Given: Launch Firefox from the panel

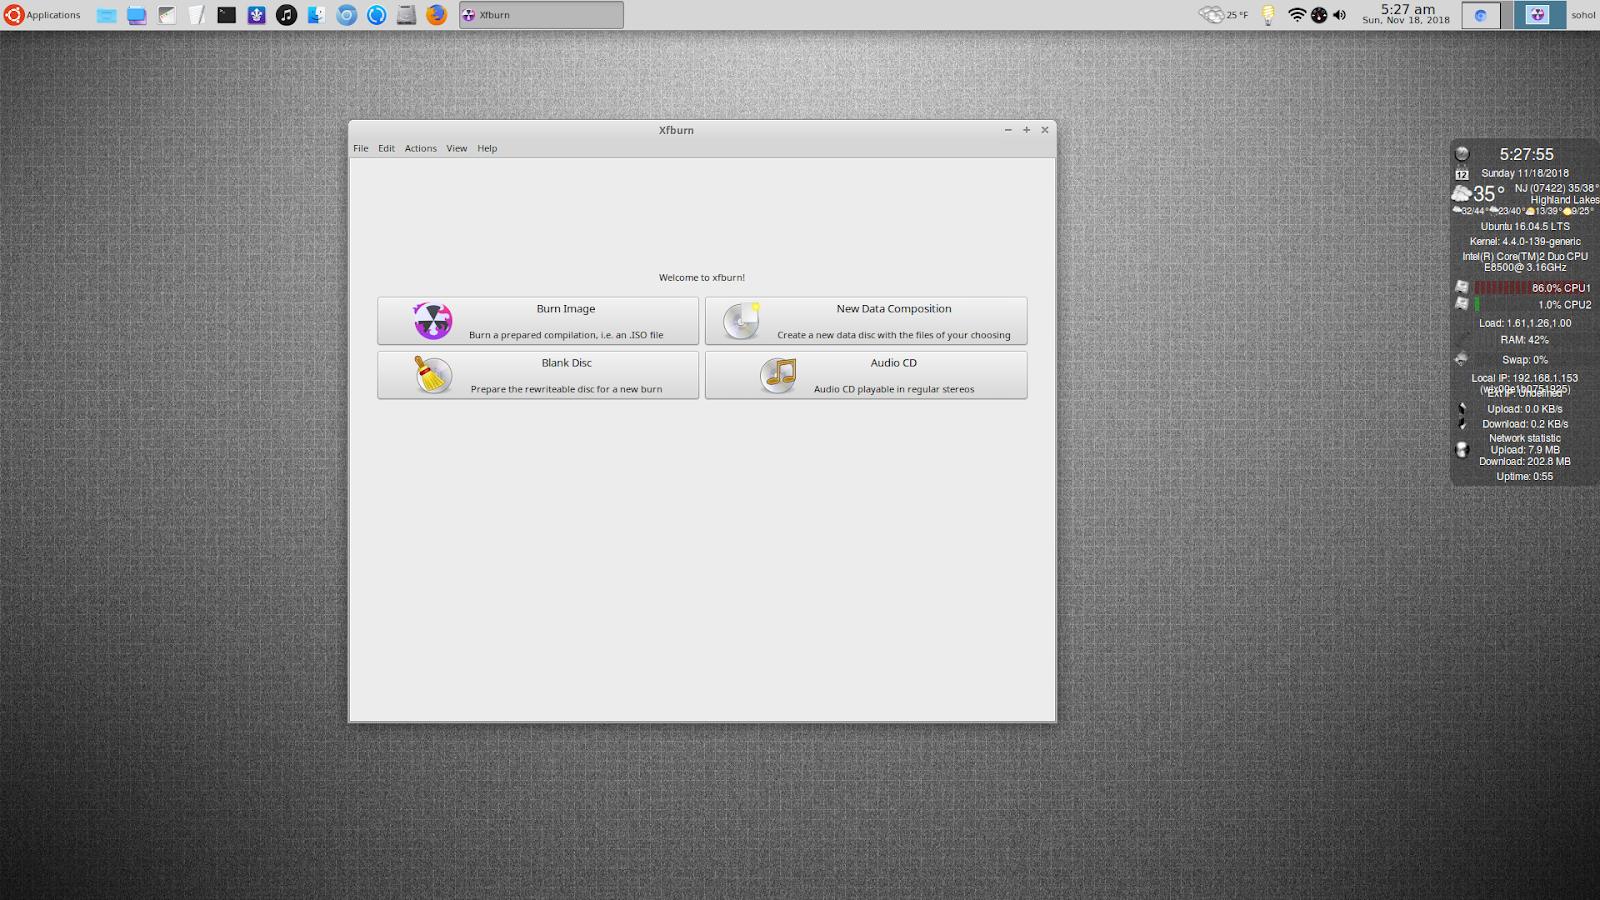Looking at the screenshot, I should point(437,15).
